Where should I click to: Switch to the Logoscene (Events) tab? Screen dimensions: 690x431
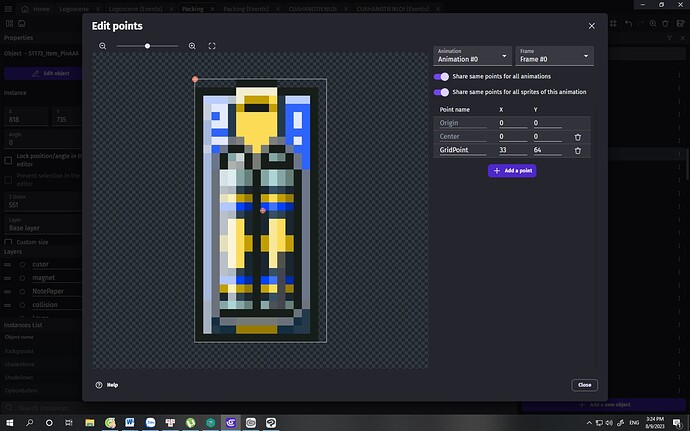(135, 9)
